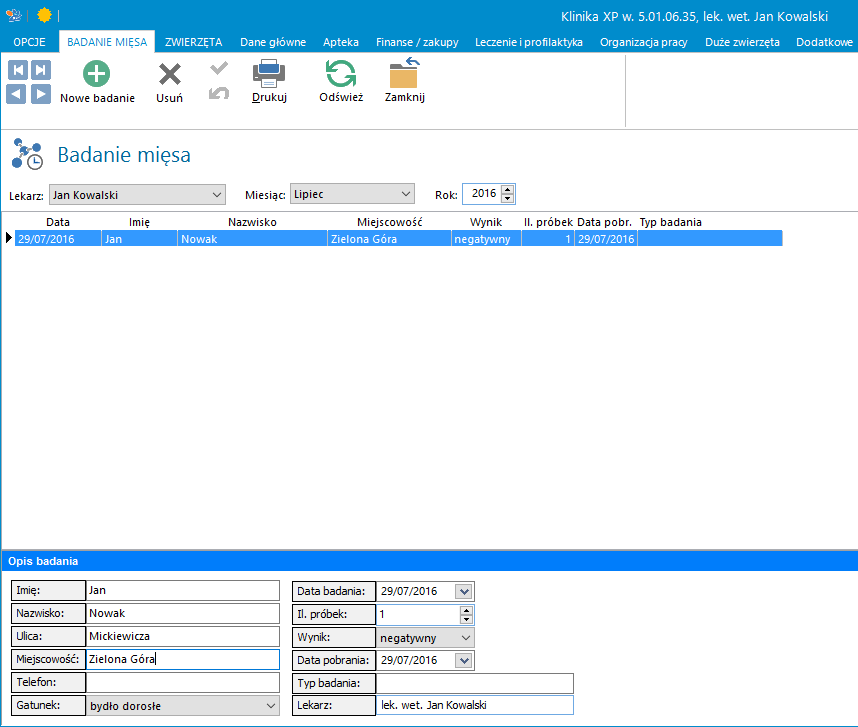Image resolution: width=858 pixels, height=727 pixels.
Task: Confirm changes with the checkmark icon
Action: [x=219, y=68]
